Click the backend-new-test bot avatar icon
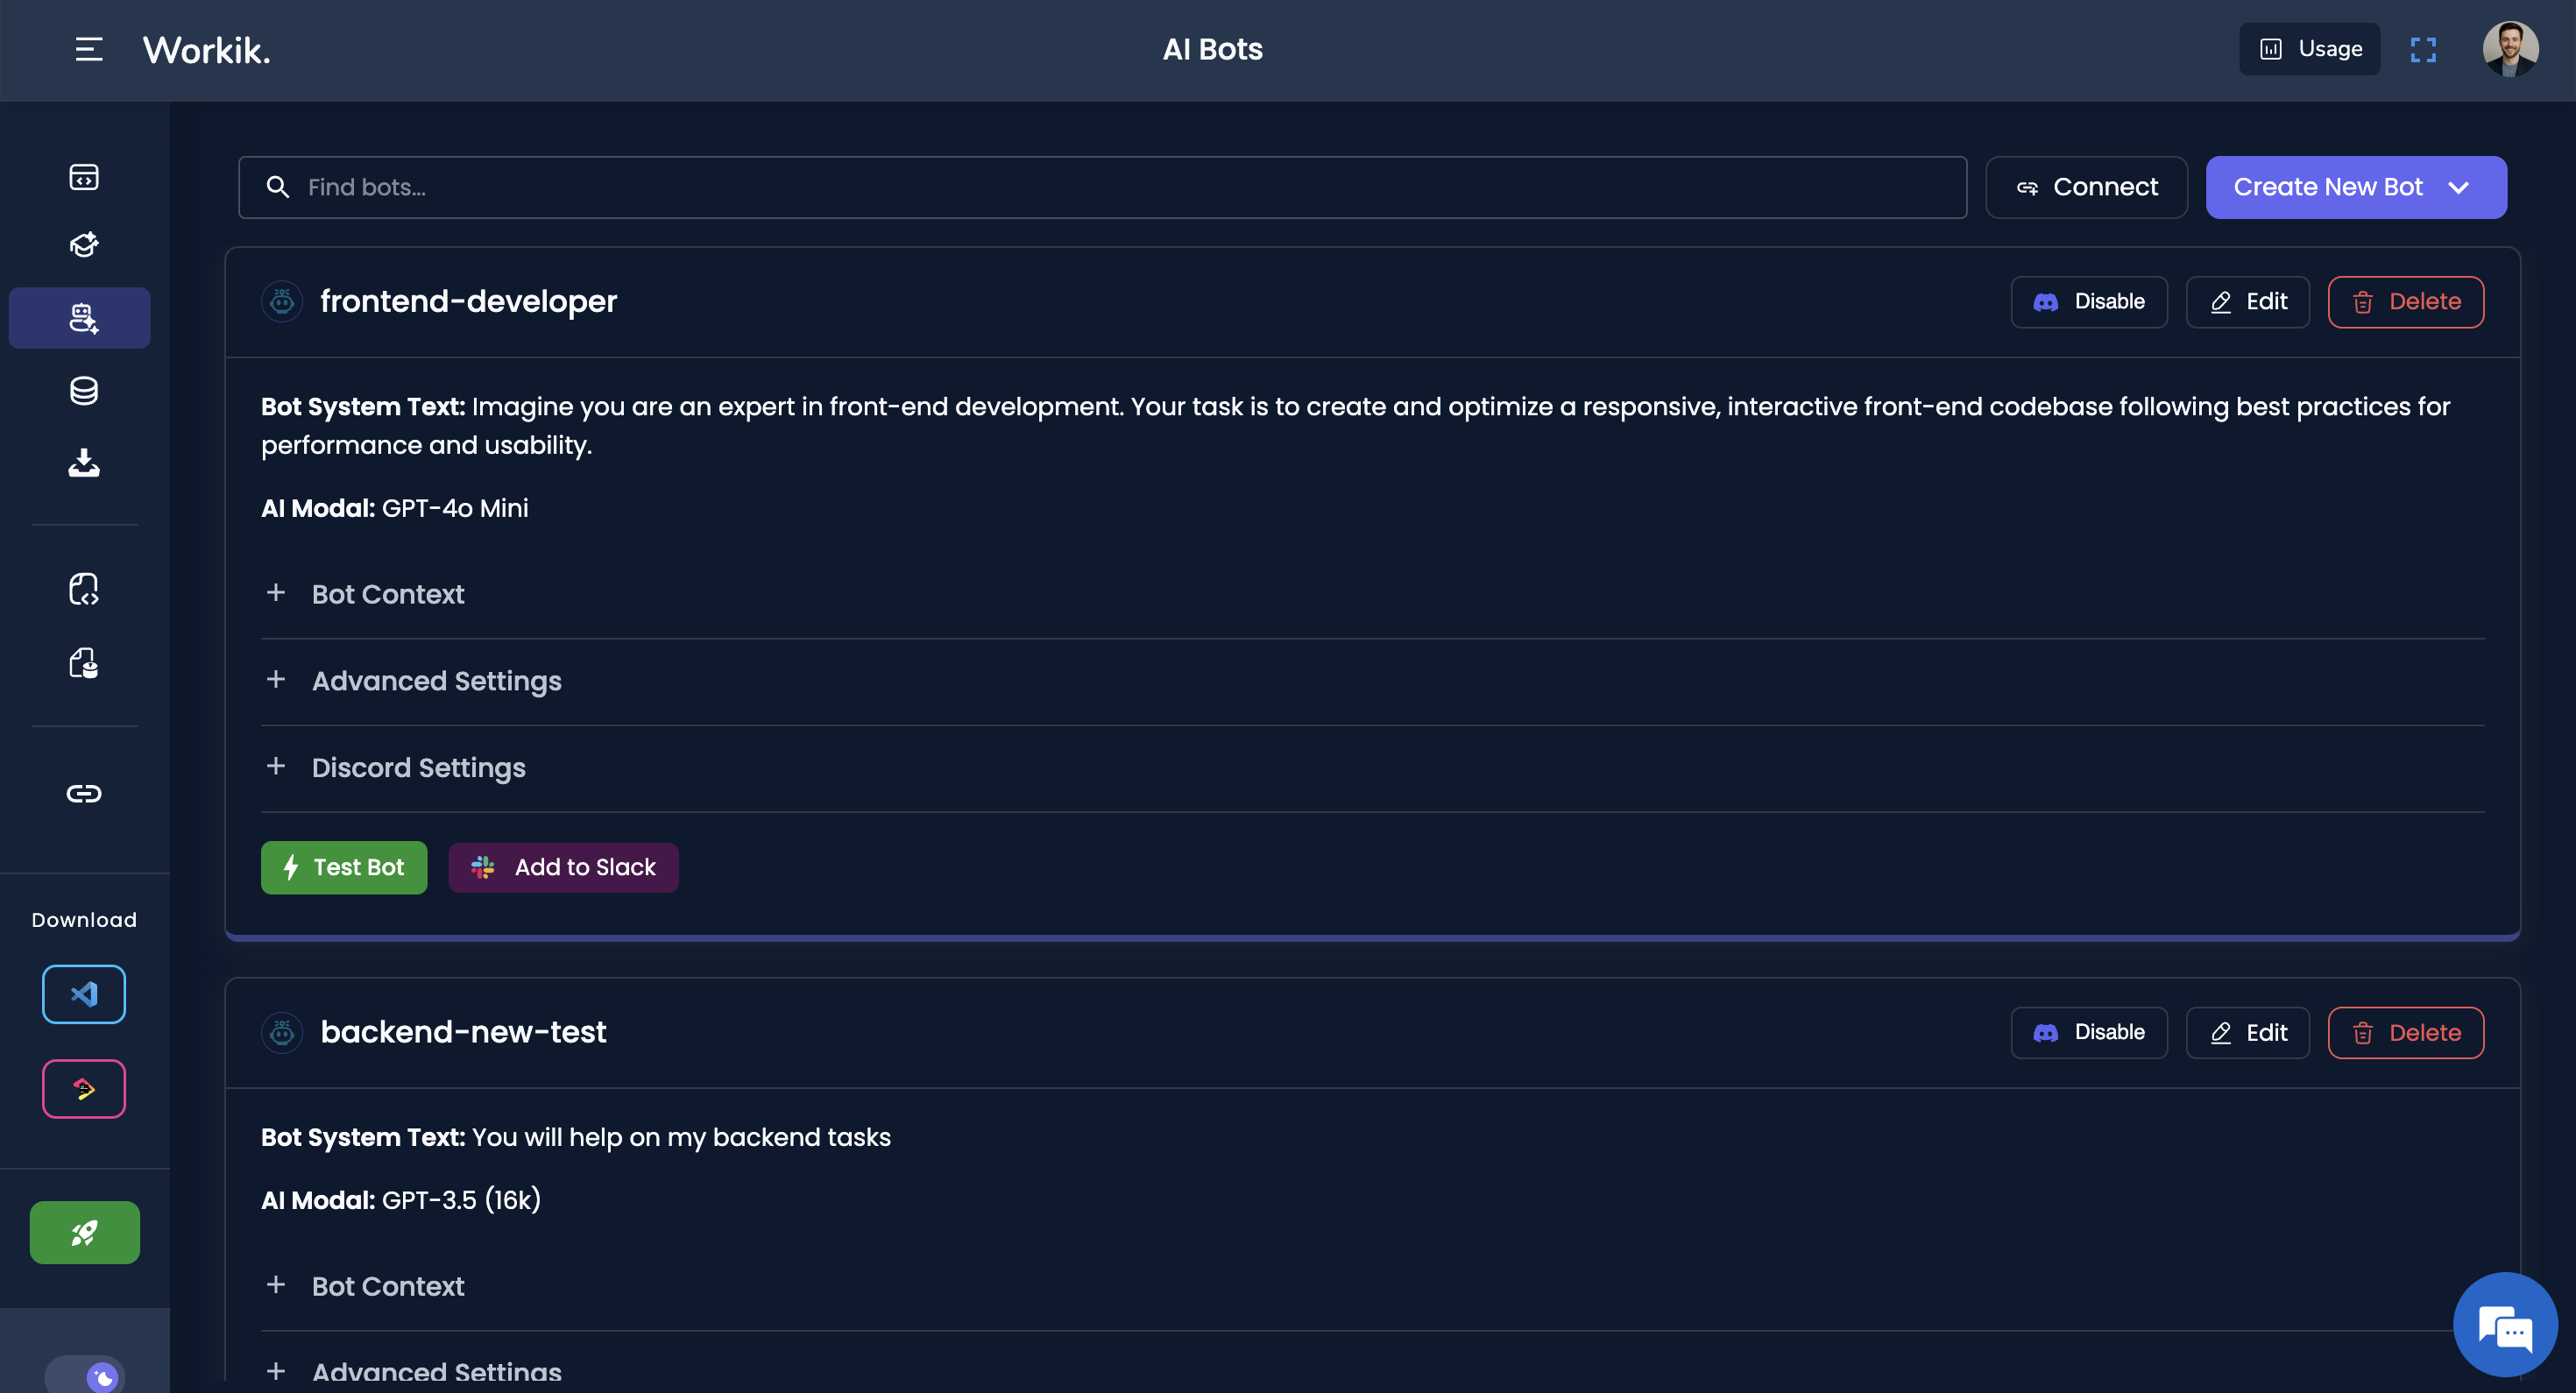 pos(282,1032)
